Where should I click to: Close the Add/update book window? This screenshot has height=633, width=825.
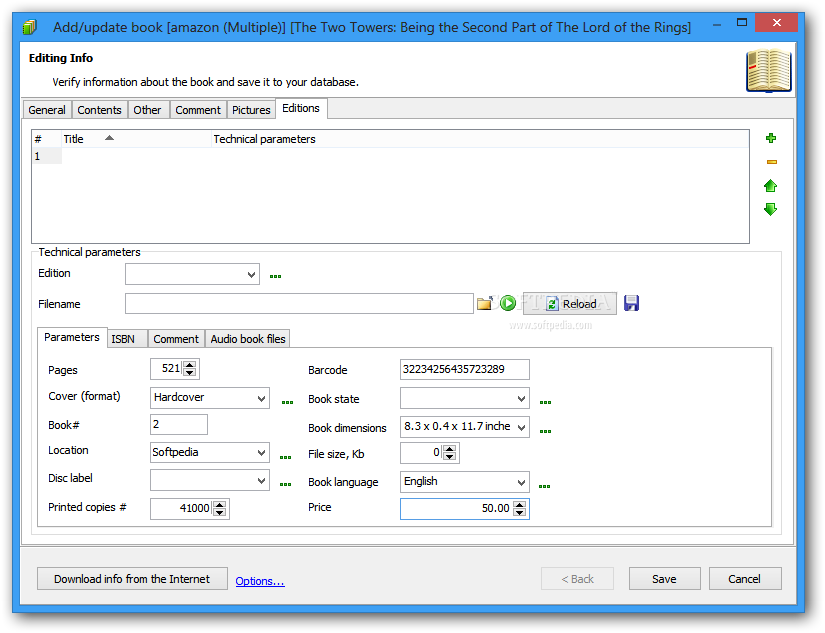(x=777, y=23)
